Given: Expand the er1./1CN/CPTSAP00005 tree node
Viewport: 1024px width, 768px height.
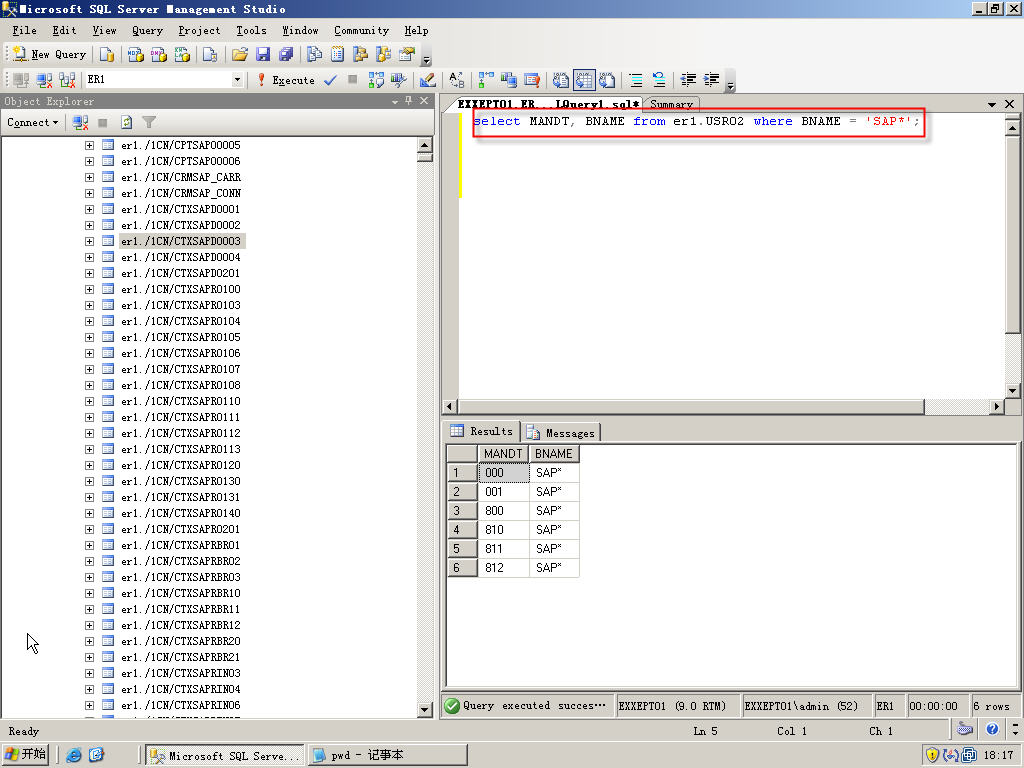Looking at the screenshot, I should tap(89, 145).
